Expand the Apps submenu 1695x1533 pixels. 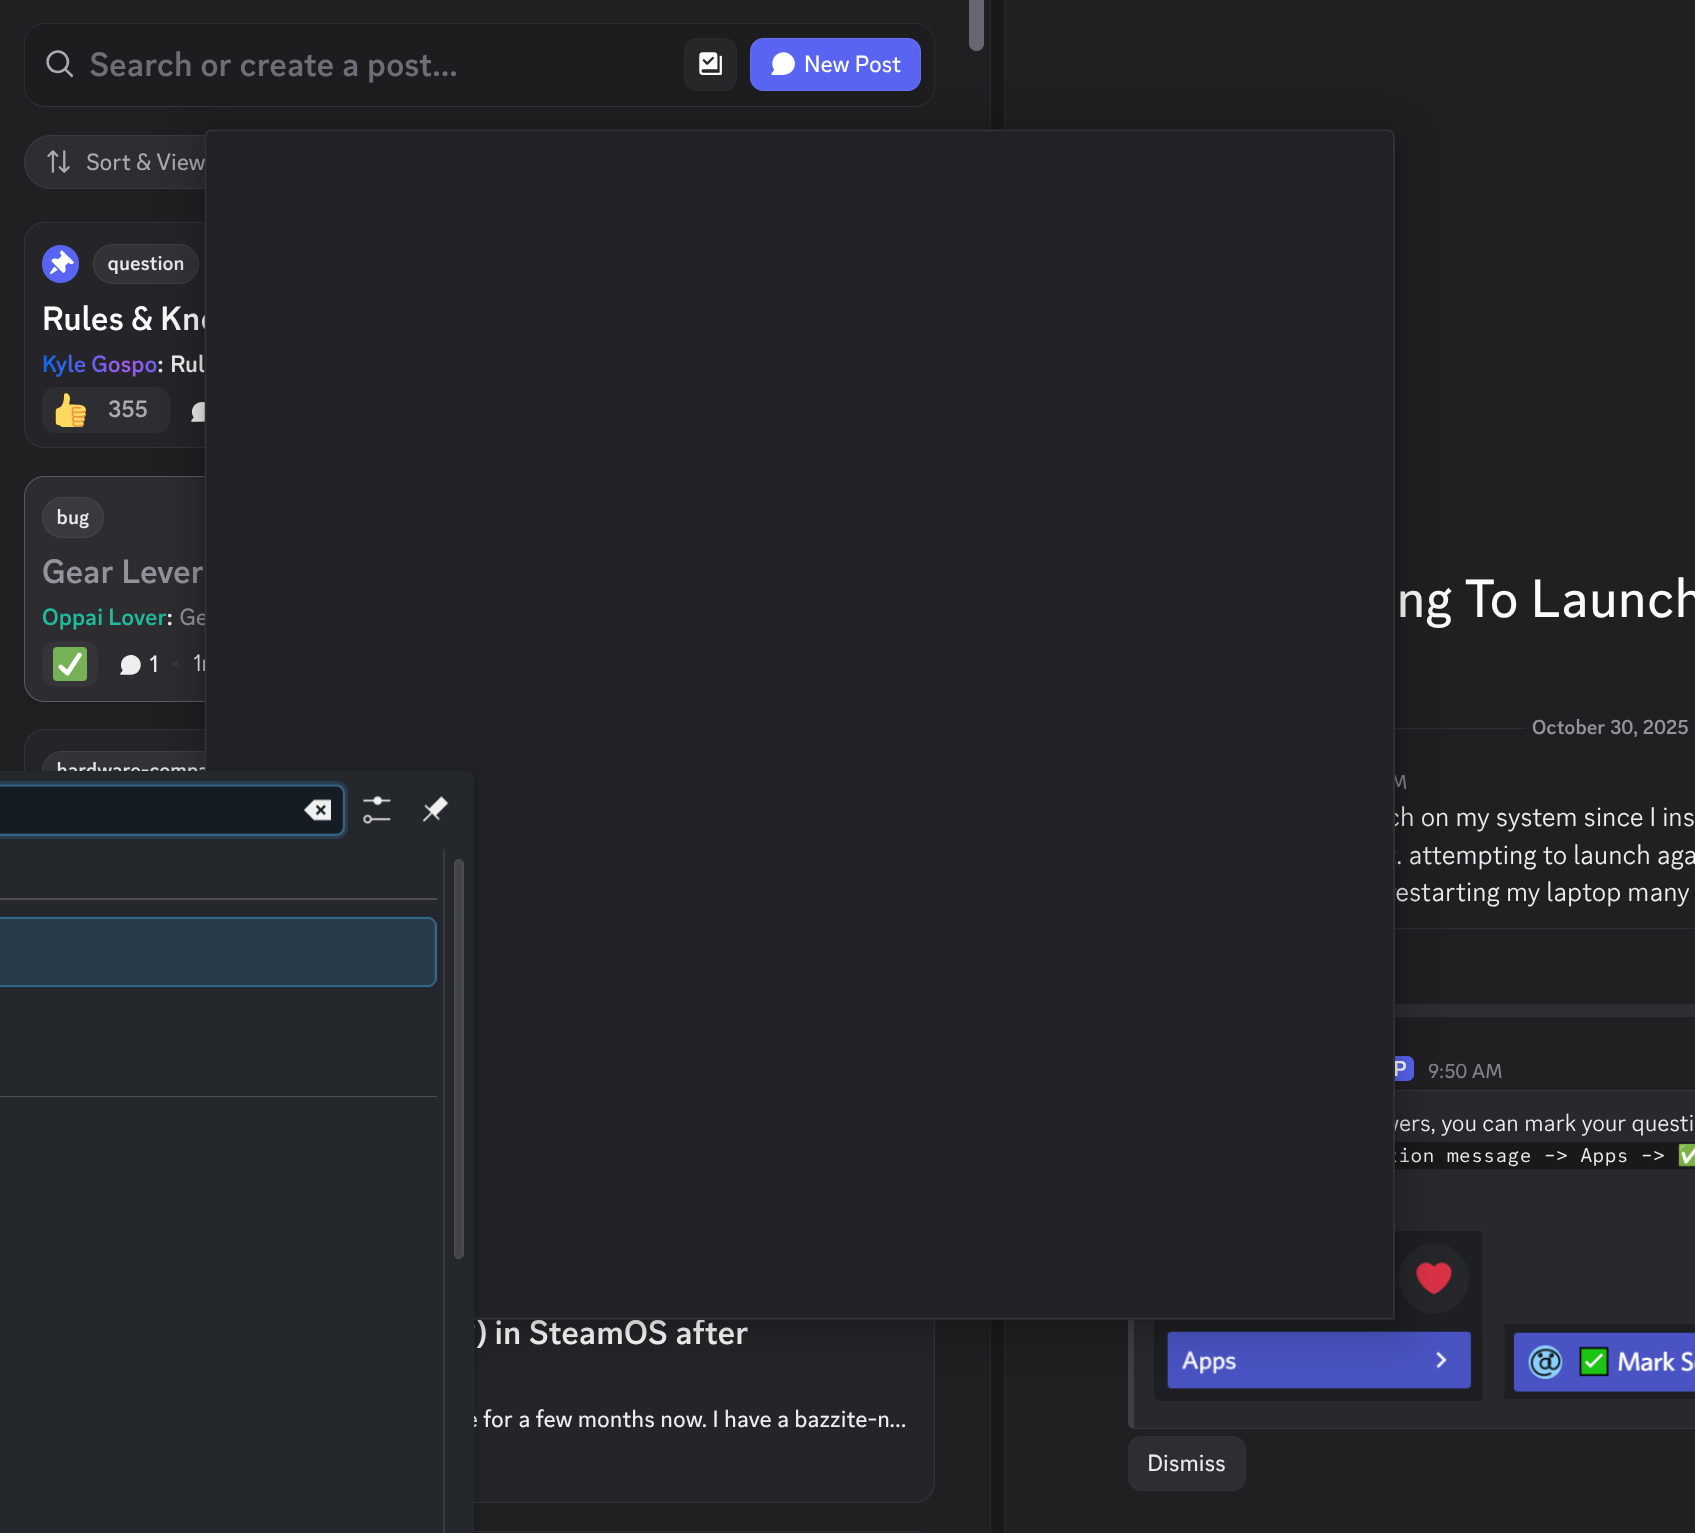(x=1319, y=1360)
